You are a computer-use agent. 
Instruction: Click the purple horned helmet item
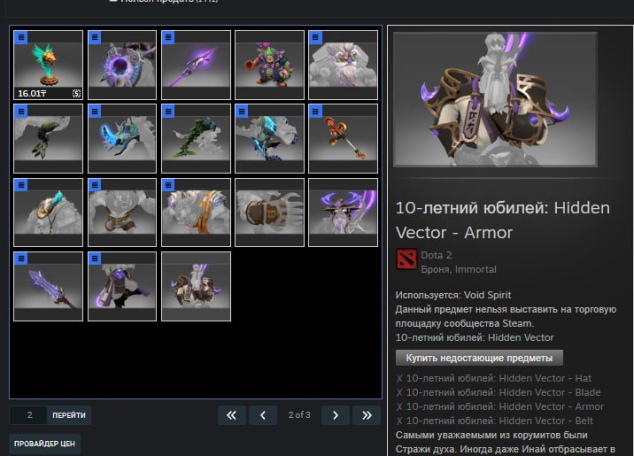[x=343, y=212]
